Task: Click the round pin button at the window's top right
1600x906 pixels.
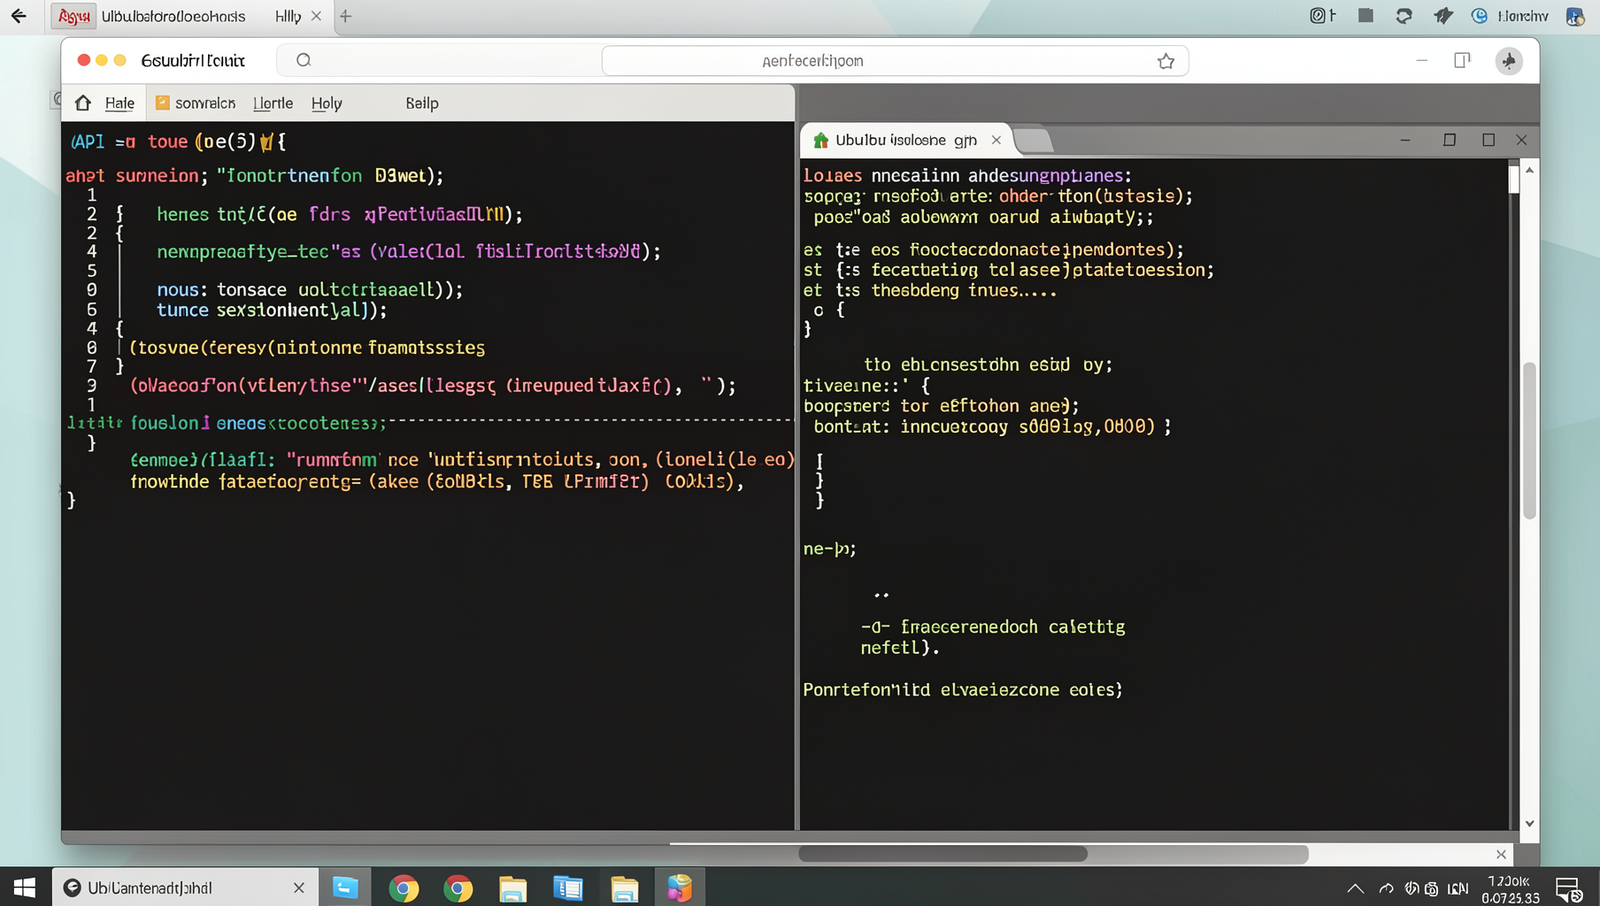Action: [1509, 61]
